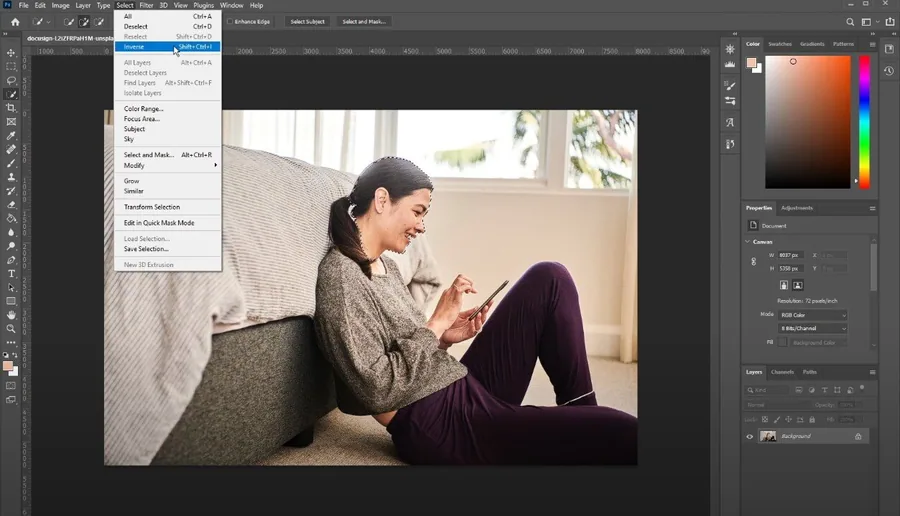Open the 8 Bits/Channel dropdown
This screenshot has width=900, height=516.
[x=813, y=328]
